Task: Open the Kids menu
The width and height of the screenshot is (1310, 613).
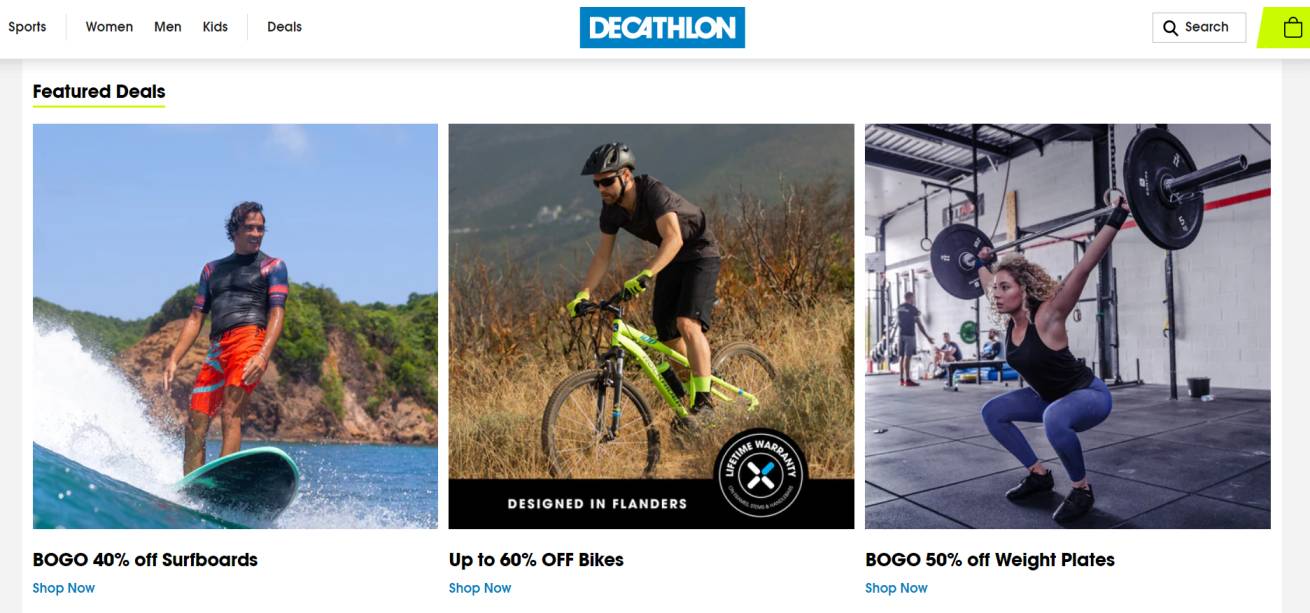Action: pos(215,27)
